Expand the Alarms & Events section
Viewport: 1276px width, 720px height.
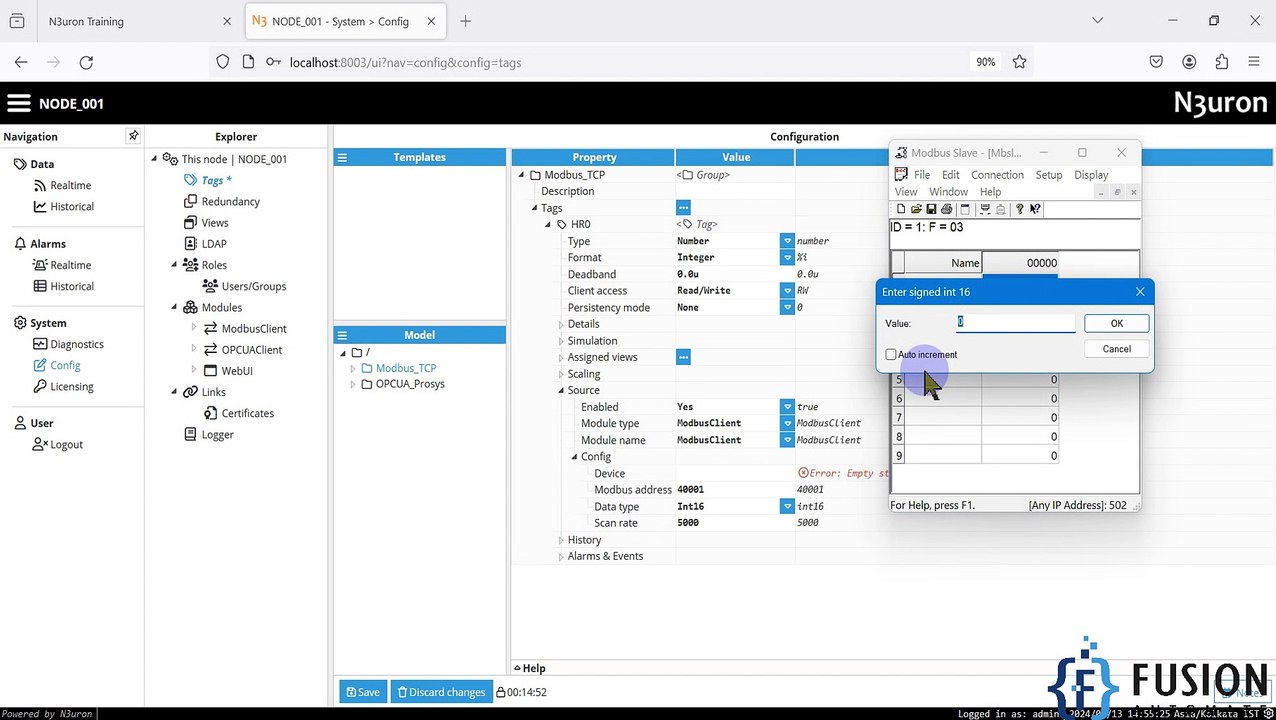(x=561, y=556)
